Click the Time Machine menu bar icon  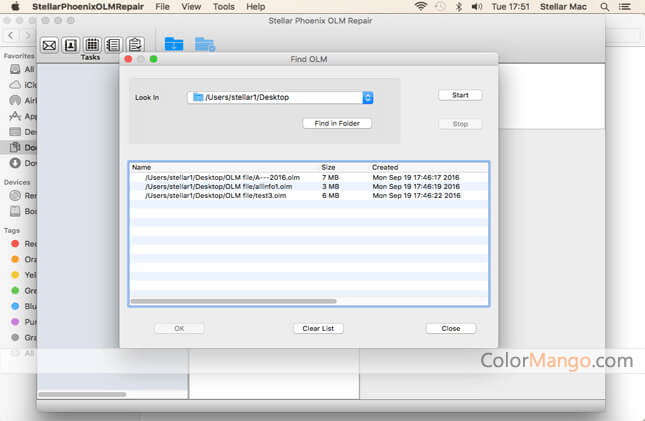(x=440, y=7)
